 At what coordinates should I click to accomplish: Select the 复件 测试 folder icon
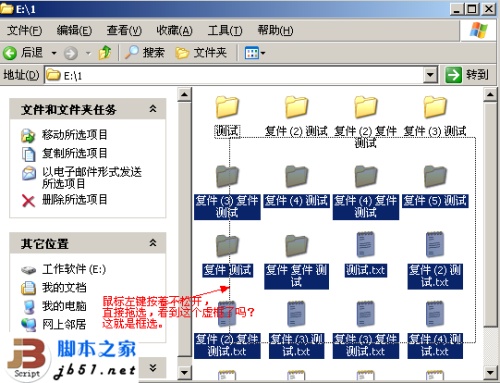[227, 246]
